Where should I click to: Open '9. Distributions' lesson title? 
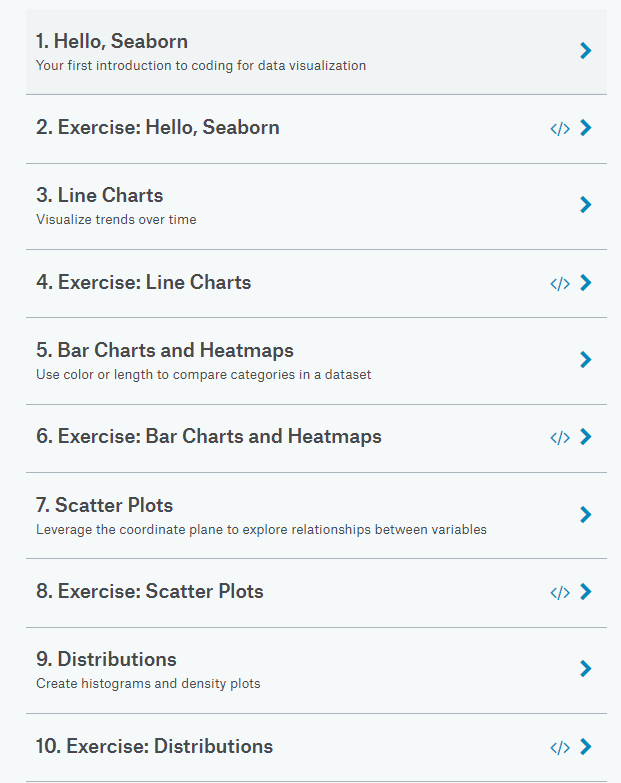[106, 659]
